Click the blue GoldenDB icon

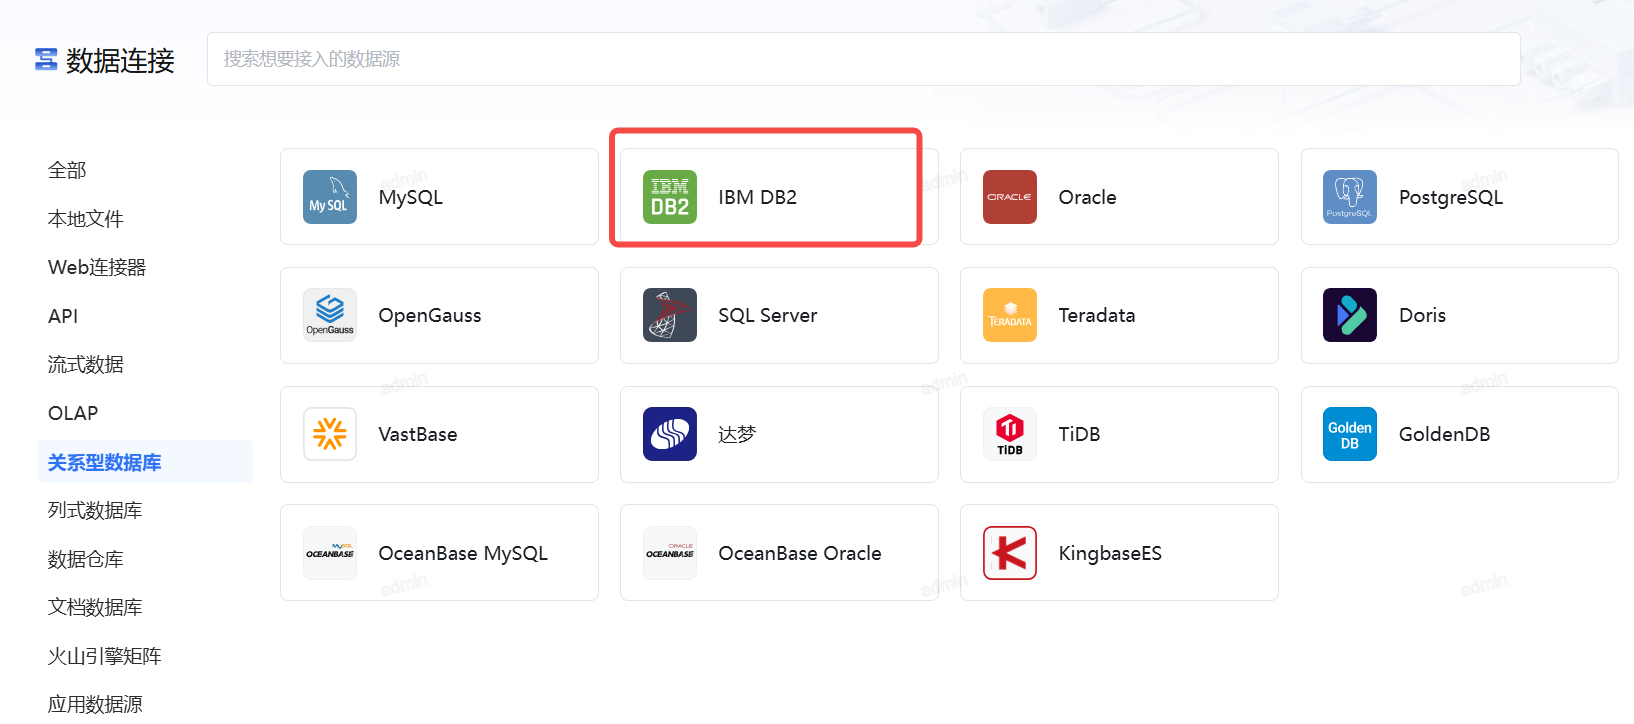point(1350,434)
